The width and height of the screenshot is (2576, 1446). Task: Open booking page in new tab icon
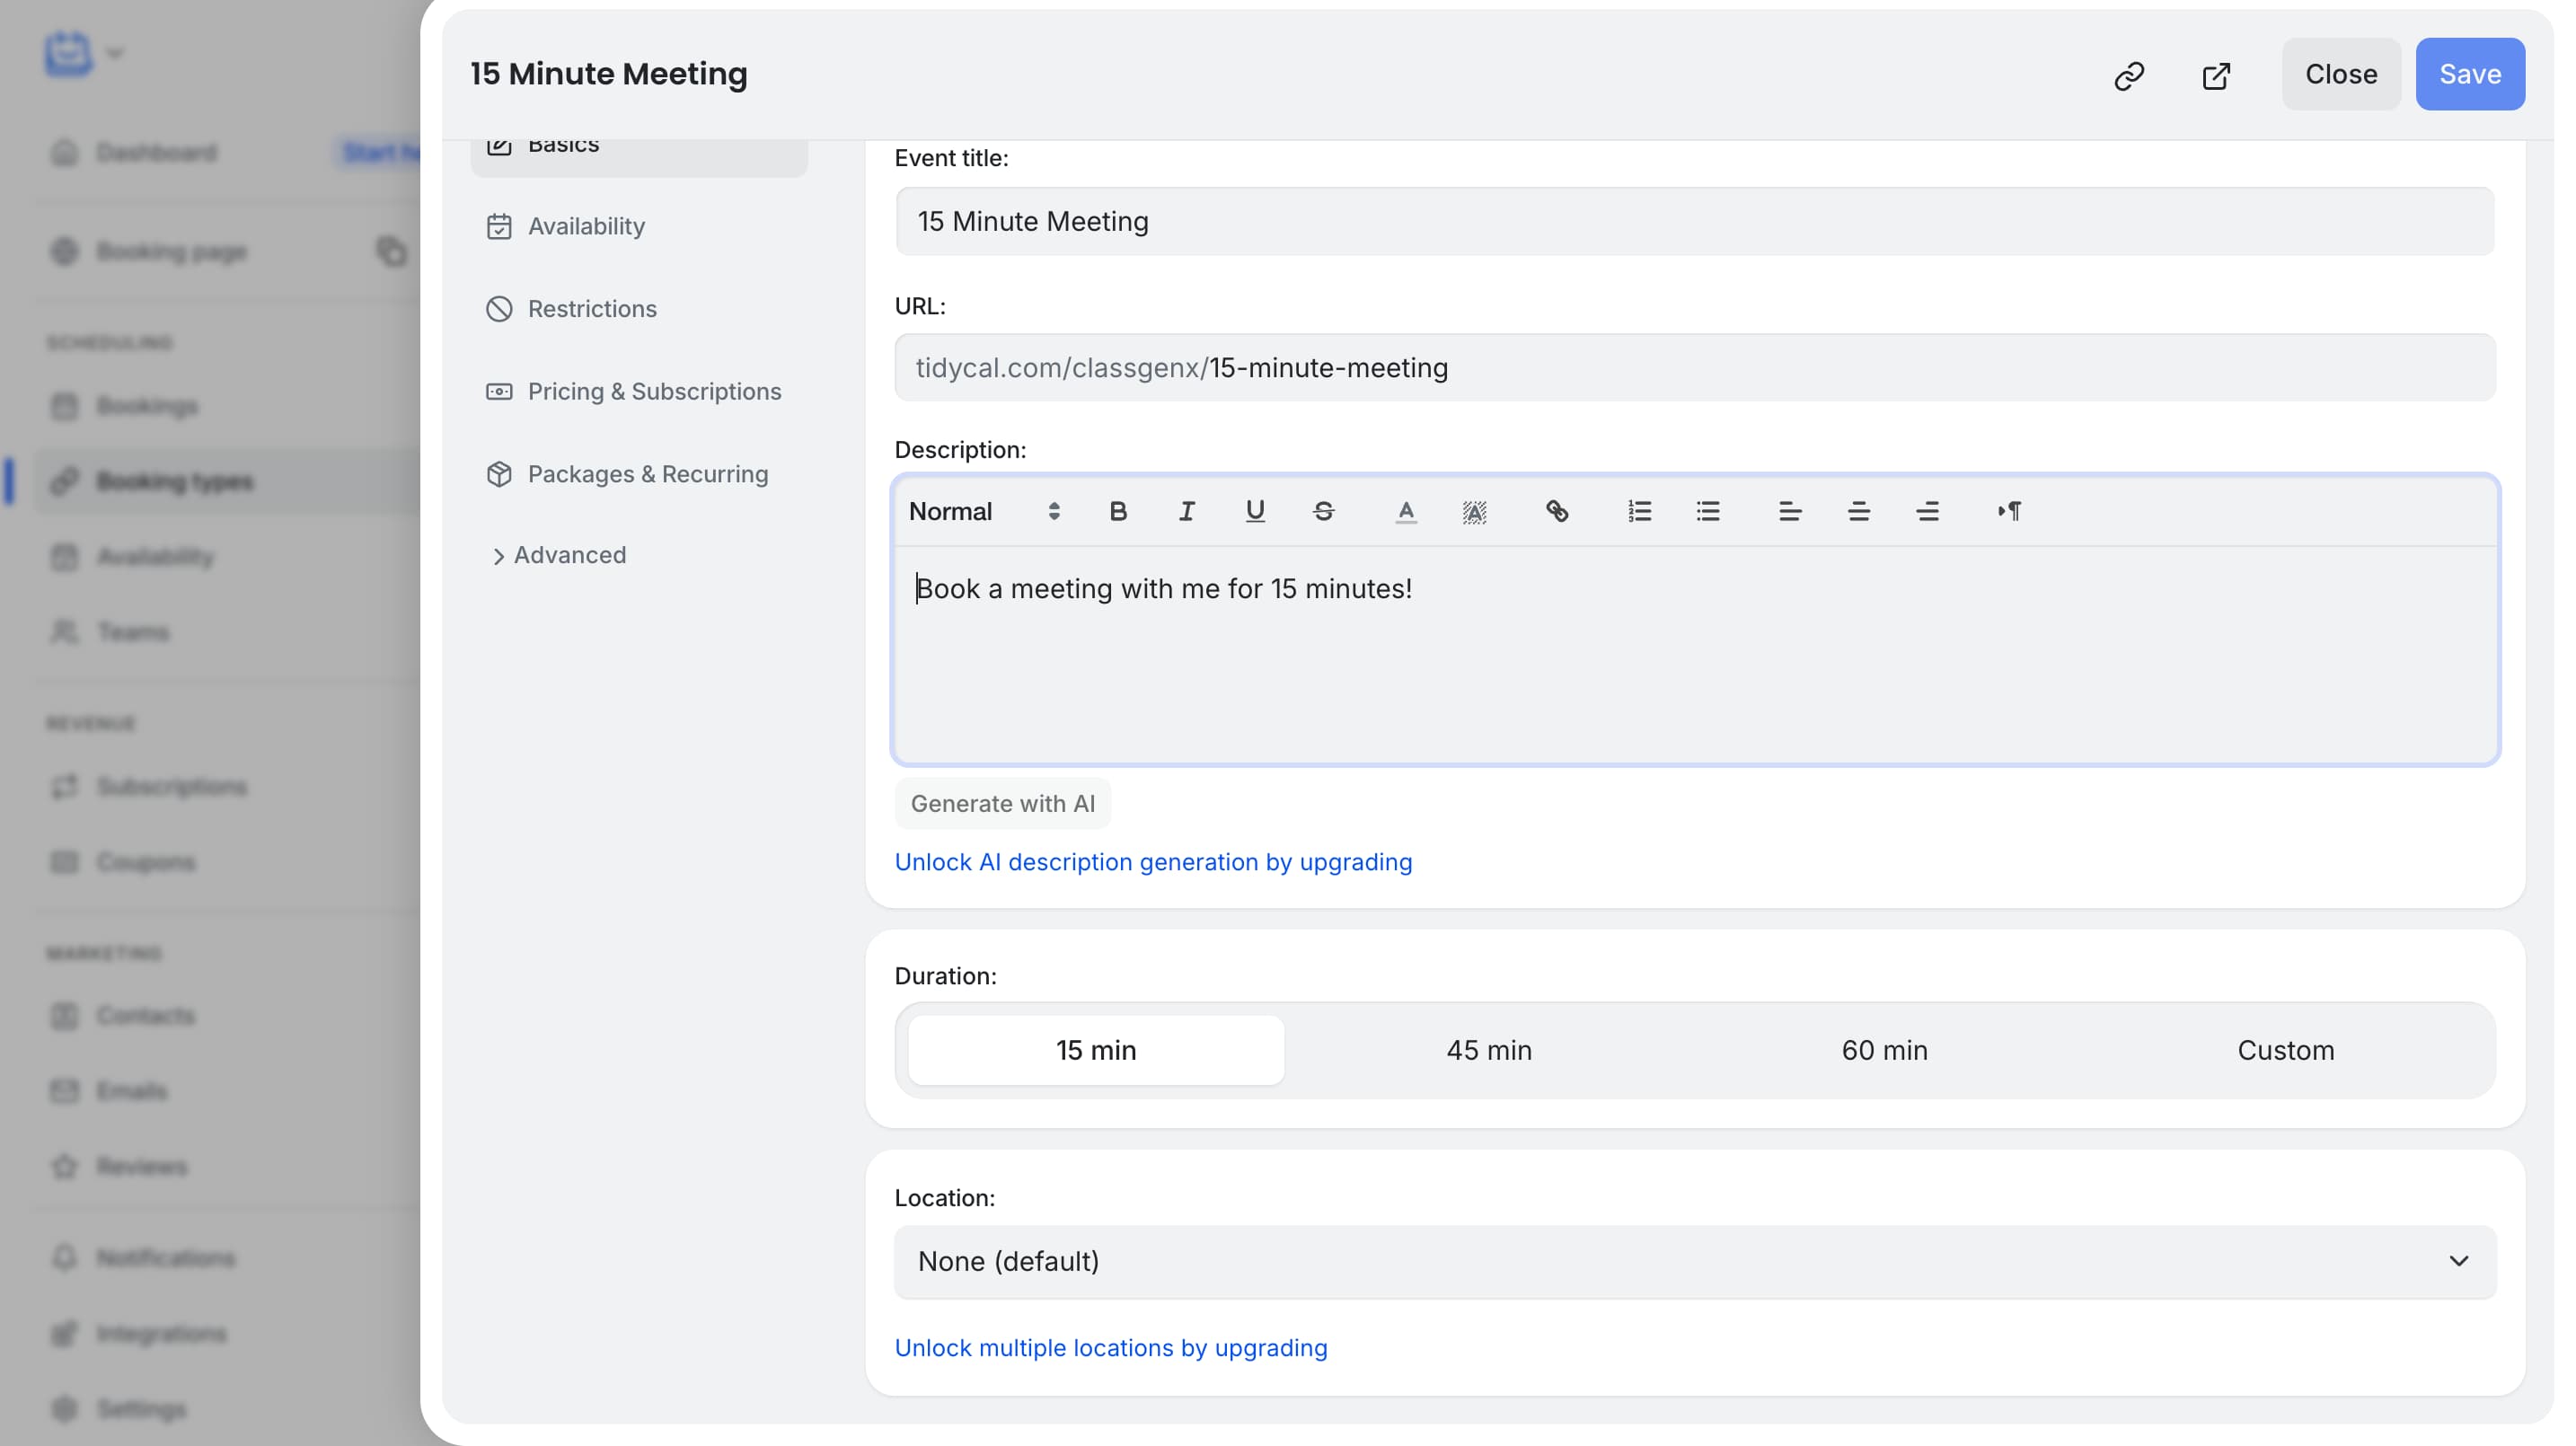[2216, 75]
